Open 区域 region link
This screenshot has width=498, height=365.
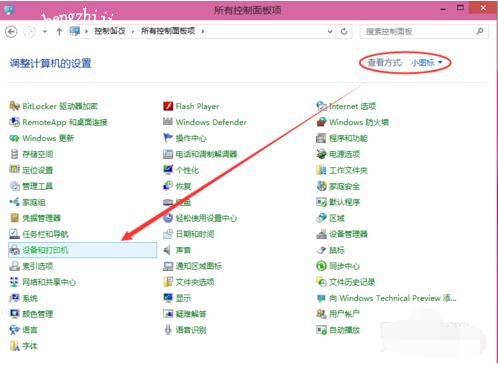click(x=337, y=218)
